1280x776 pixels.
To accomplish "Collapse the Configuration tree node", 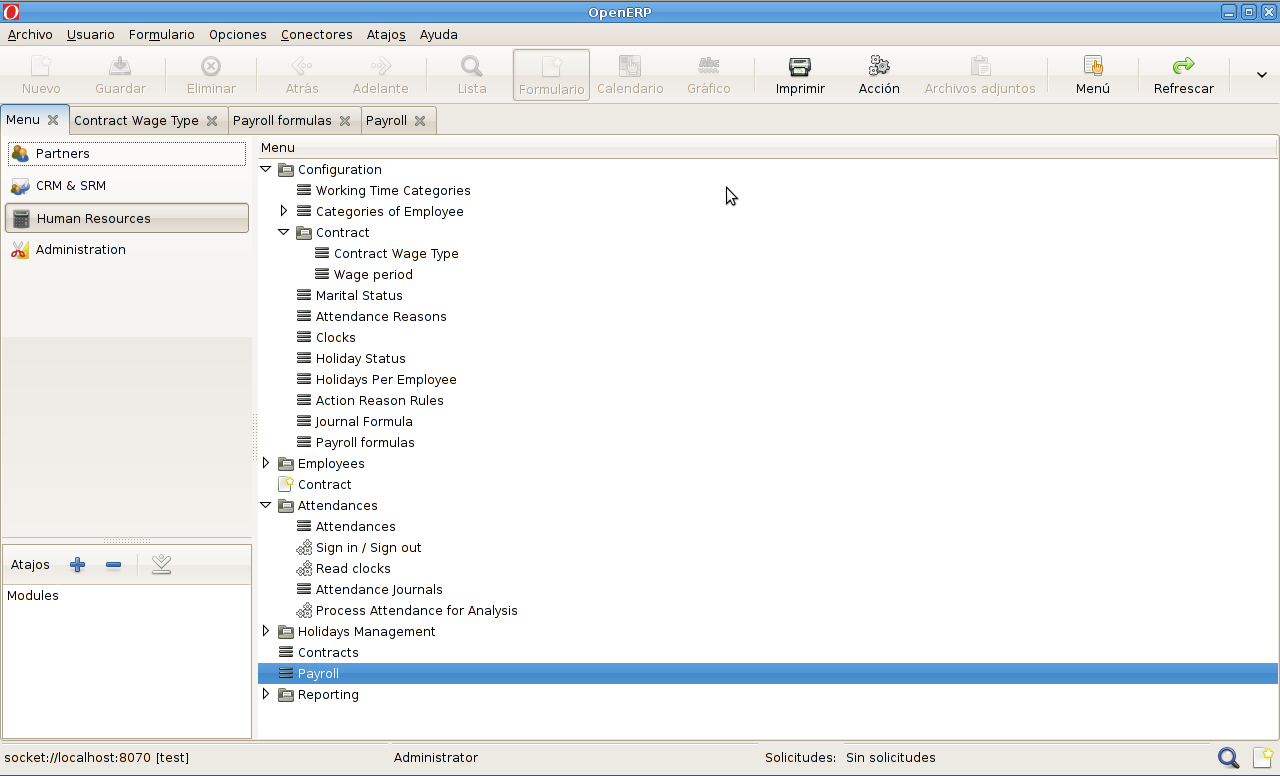I will [x=266, y=170].
